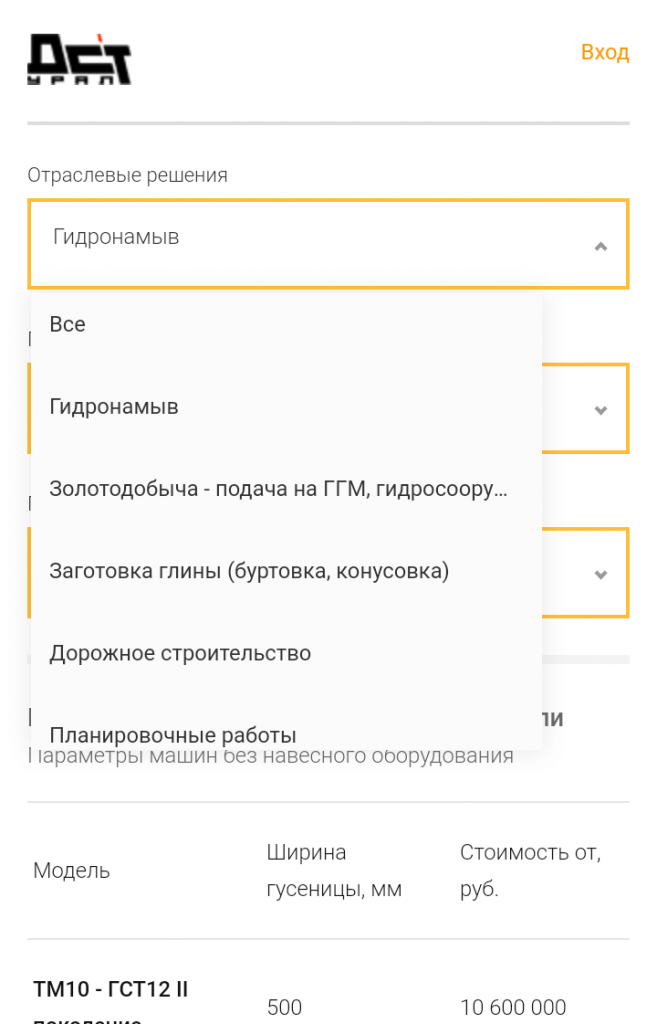Choose the Гидронамыв option from the list

[114, 406]
